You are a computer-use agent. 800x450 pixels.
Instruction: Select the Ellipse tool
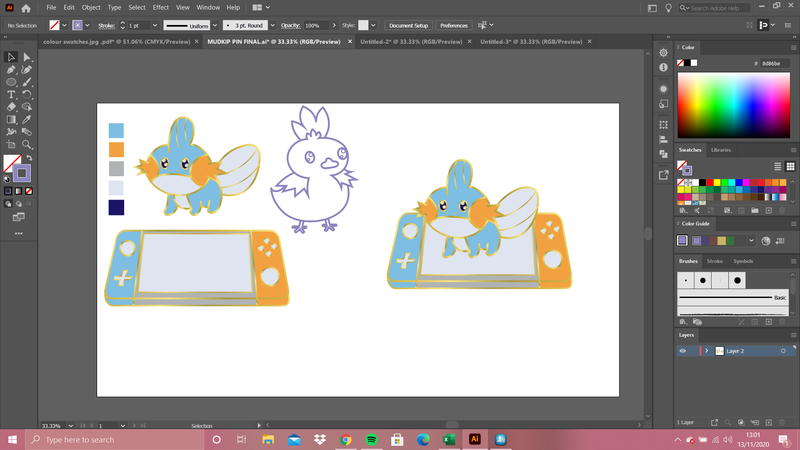pos(11,82)
